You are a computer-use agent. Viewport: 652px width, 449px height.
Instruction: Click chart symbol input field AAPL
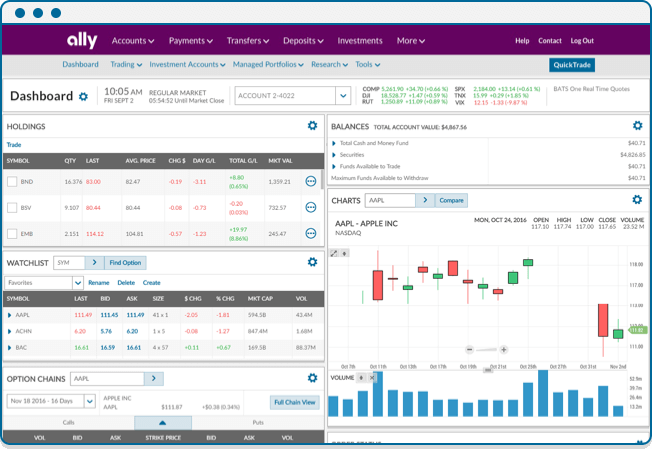[x=390, y=200]
